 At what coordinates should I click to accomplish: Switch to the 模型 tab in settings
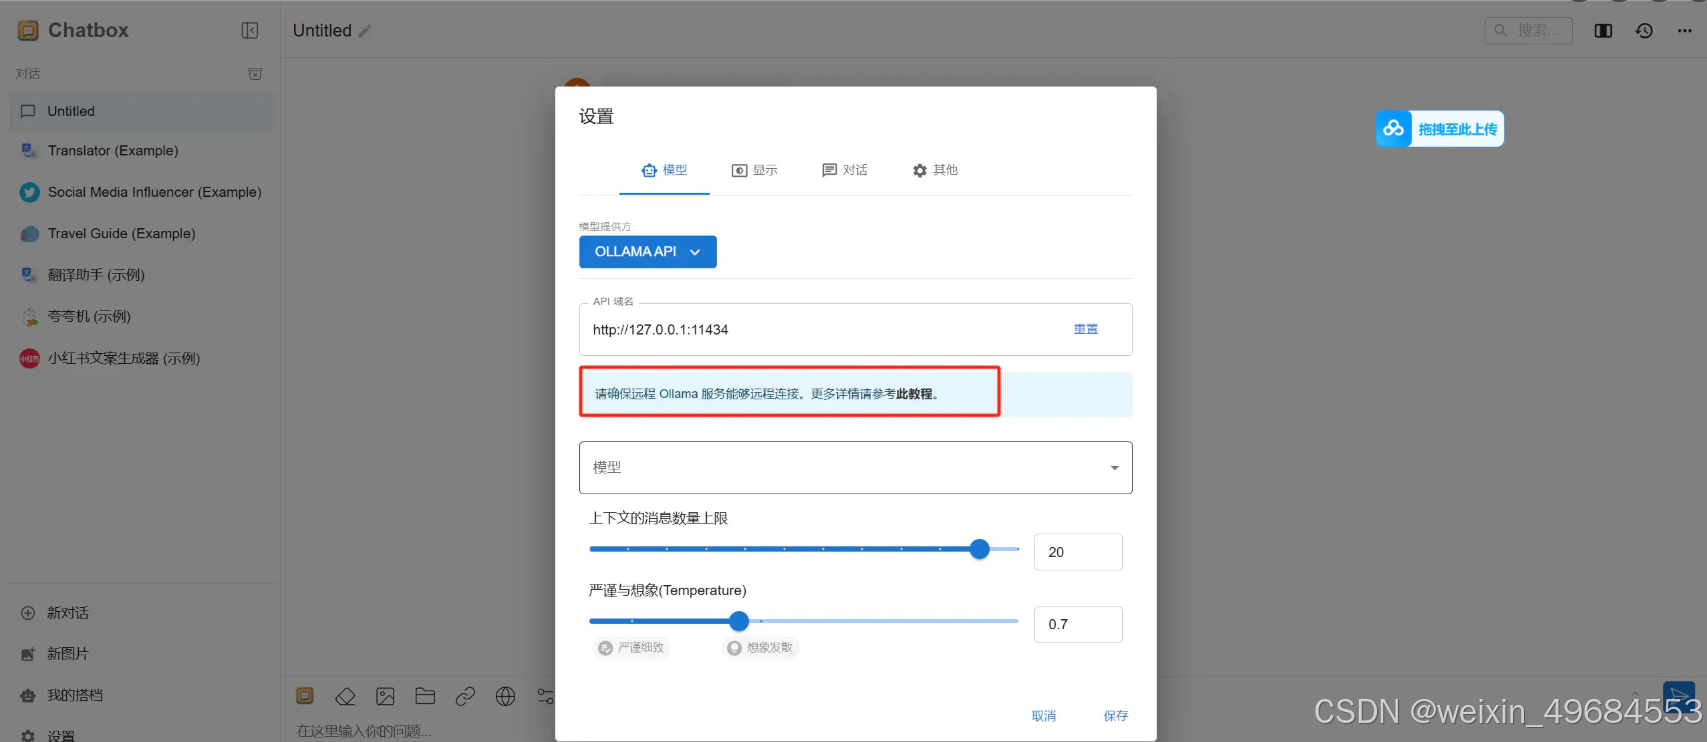tap(665, 170)
